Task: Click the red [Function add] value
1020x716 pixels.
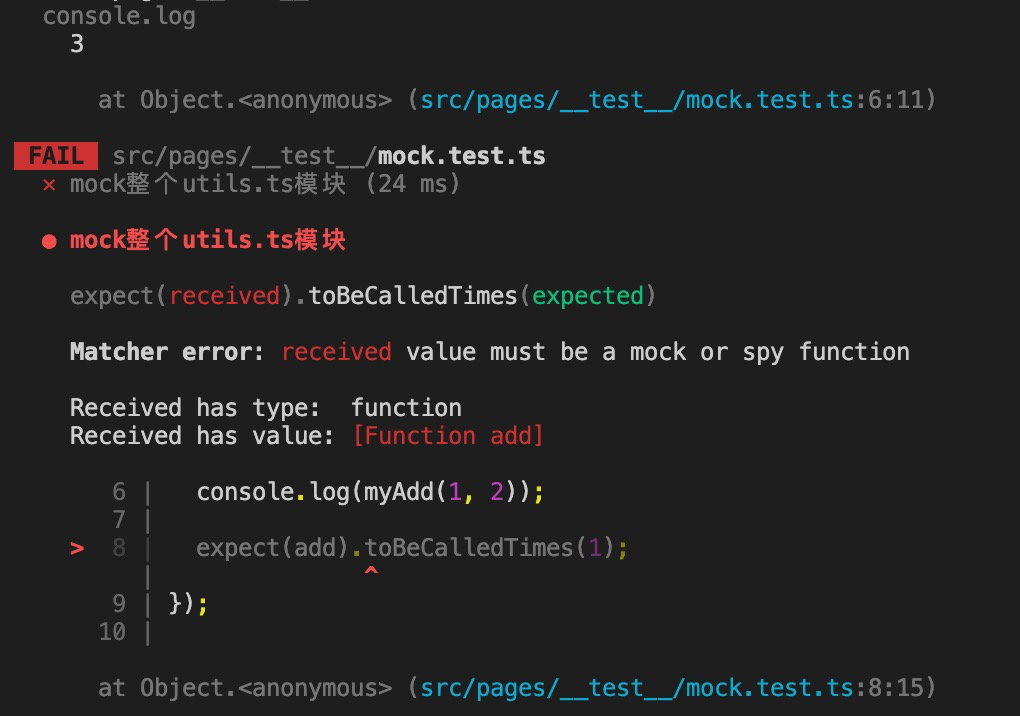Action: click(x=448, y=436)
